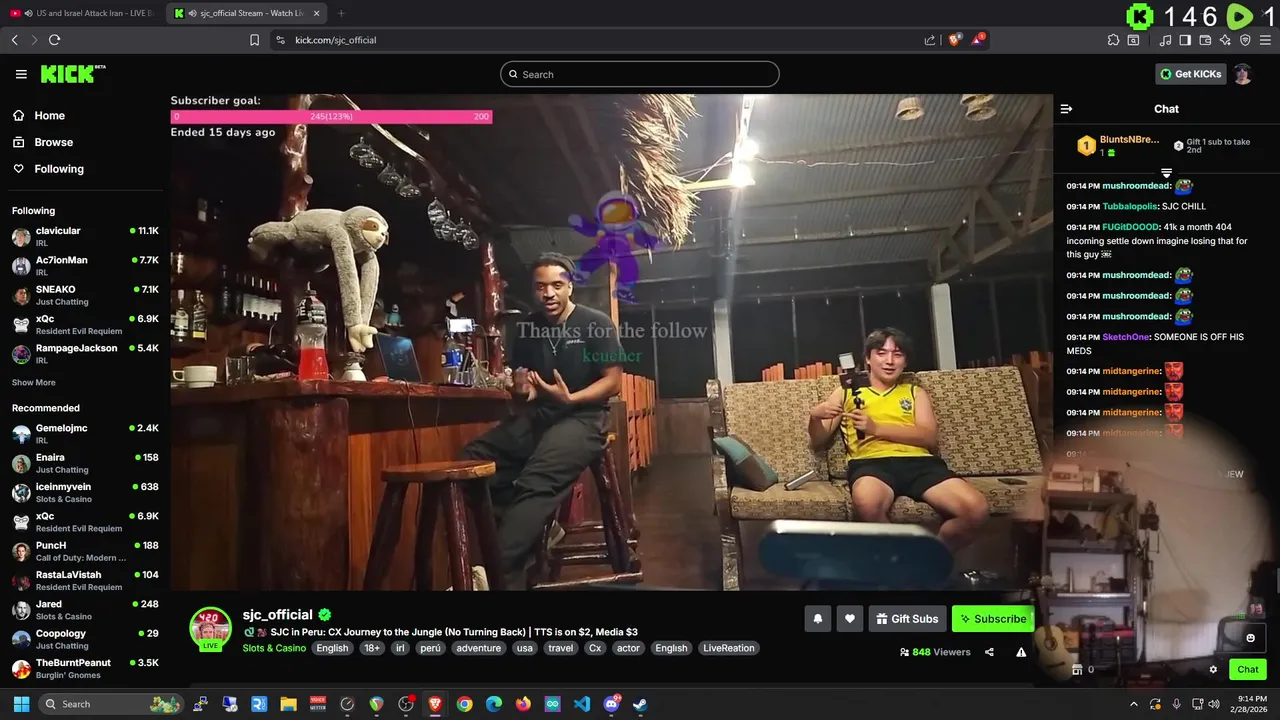Open browser extensions puzzle icon
This screenshot has width=1280, height=720.
(1113, 40)
